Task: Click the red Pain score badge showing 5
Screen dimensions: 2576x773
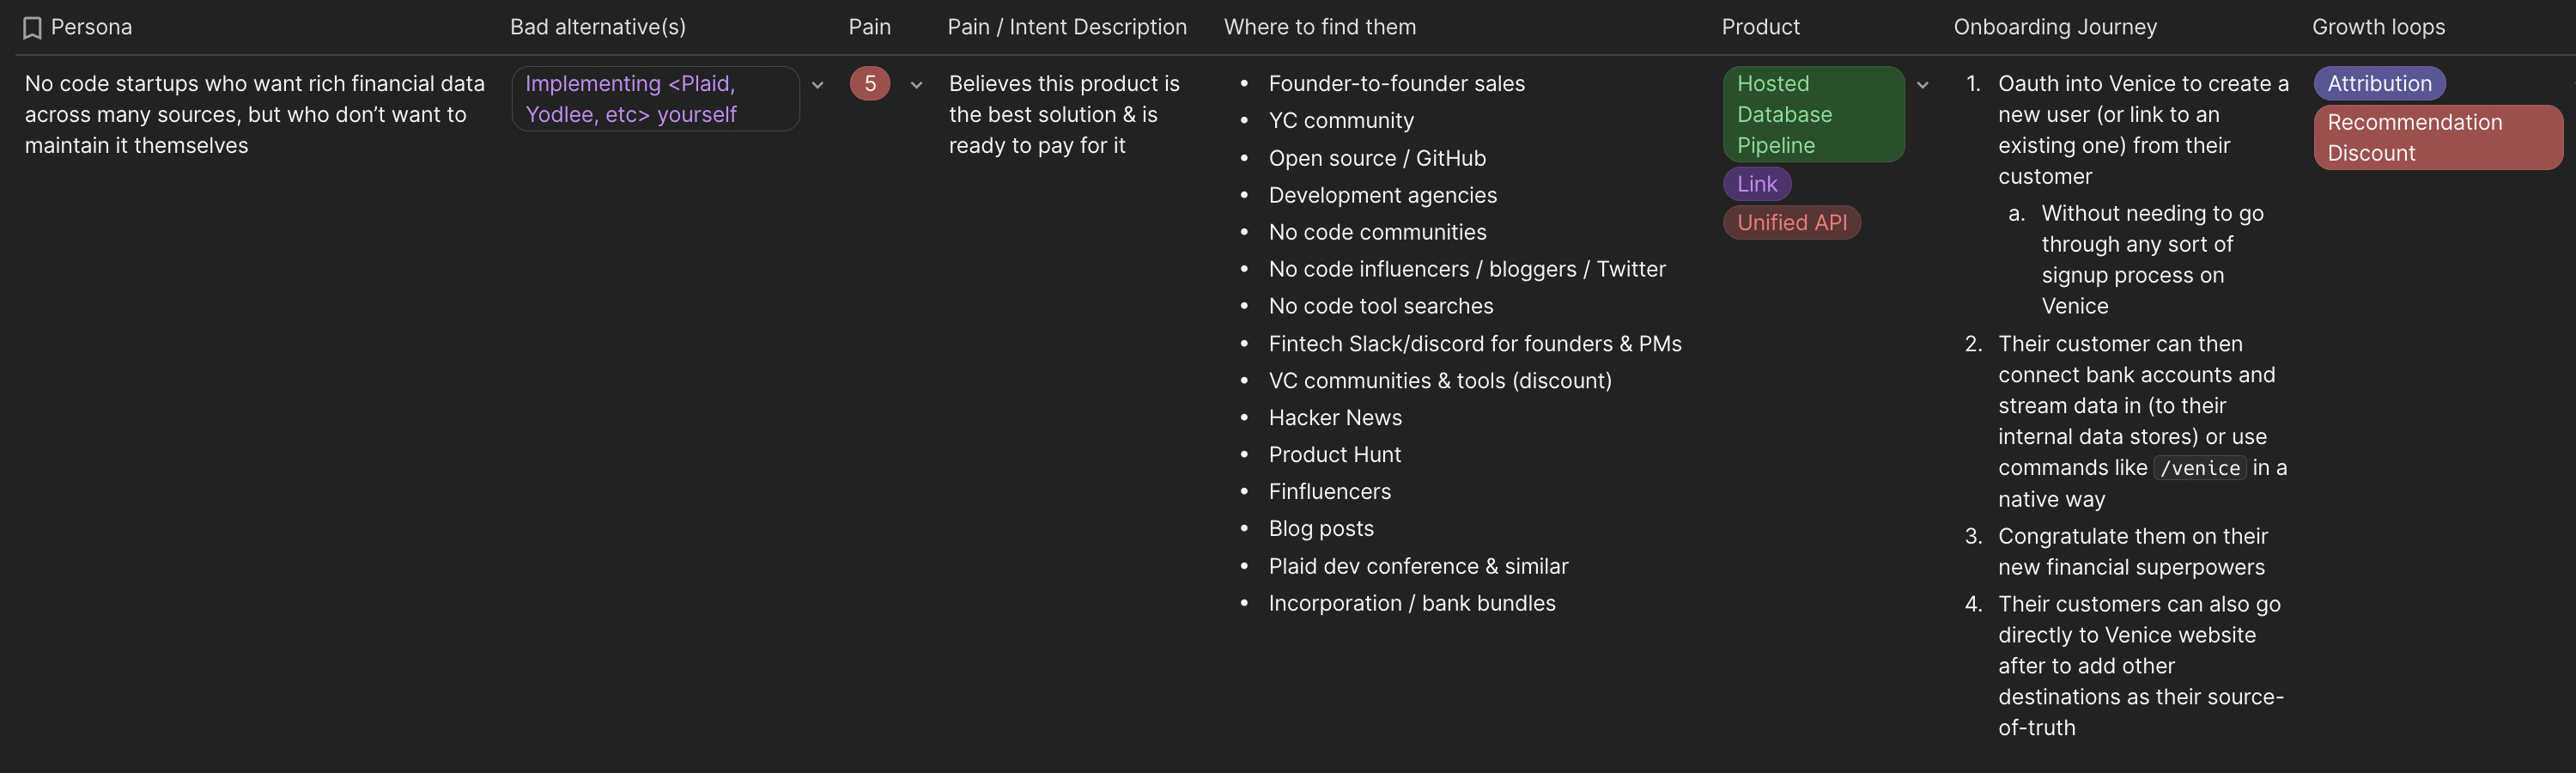Action: point(869,84)
